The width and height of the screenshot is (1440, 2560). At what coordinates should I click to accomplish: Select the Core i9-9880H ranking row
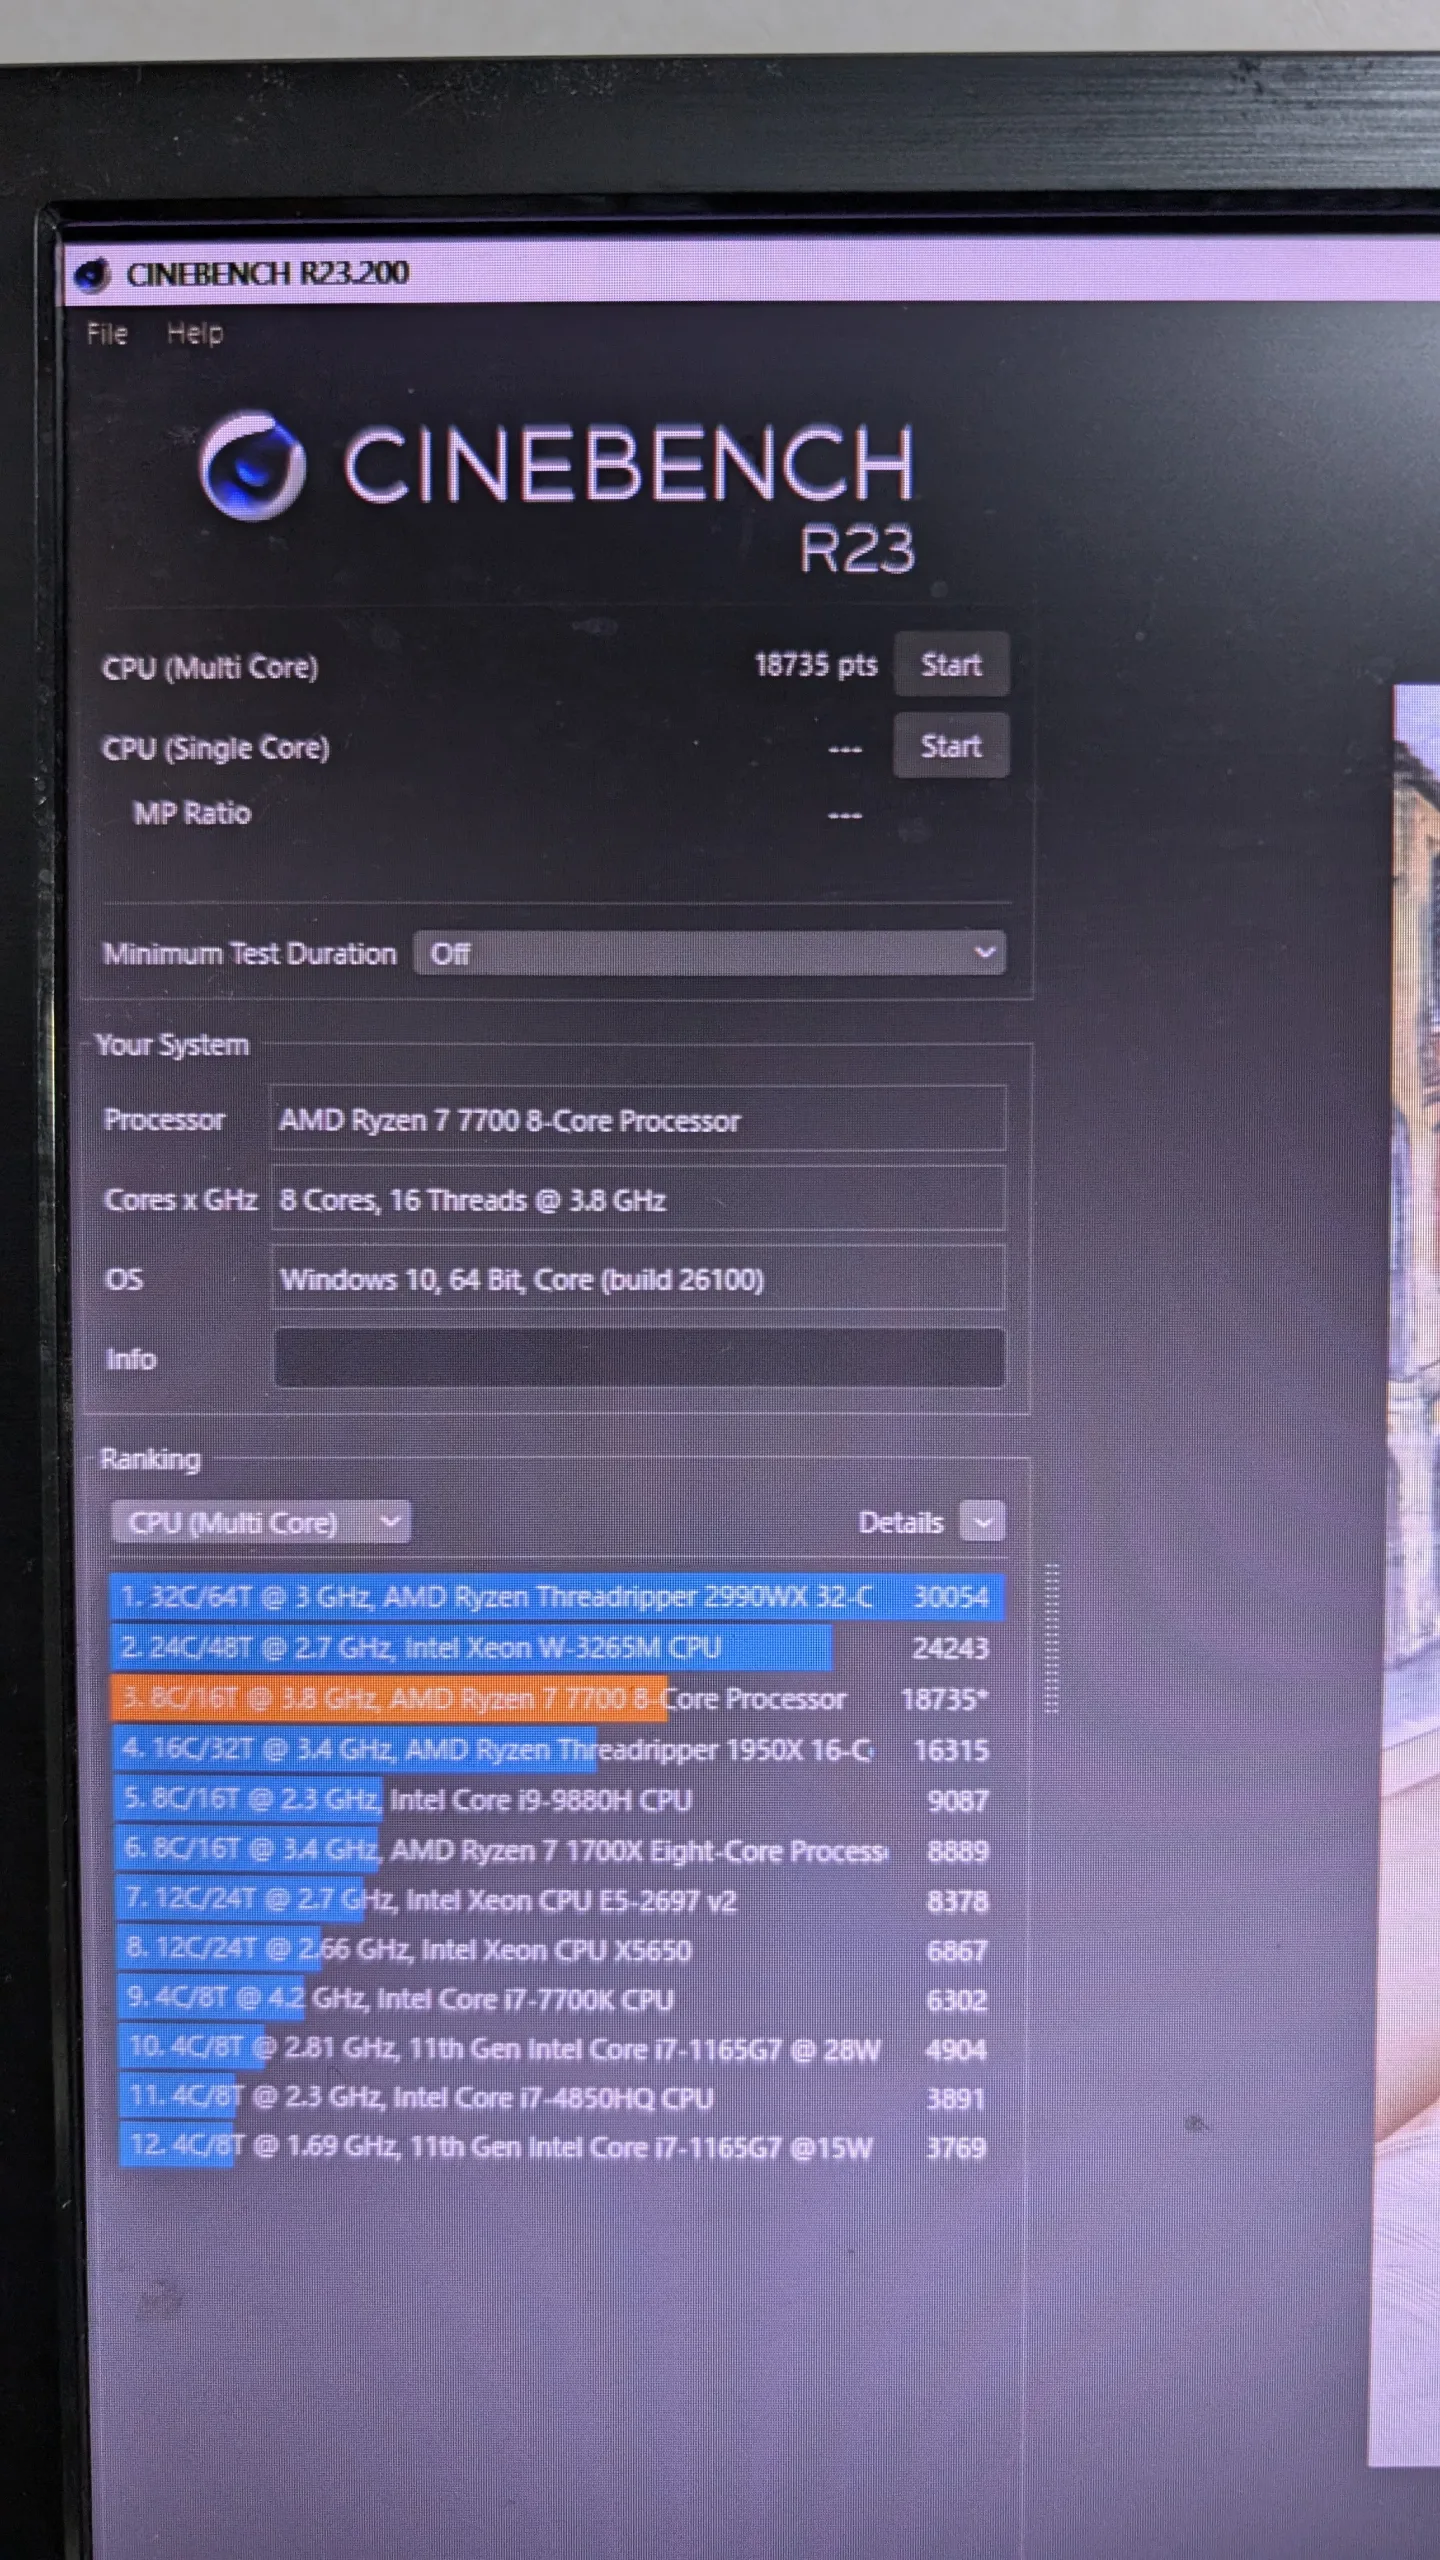click(x=556, y=1800)
